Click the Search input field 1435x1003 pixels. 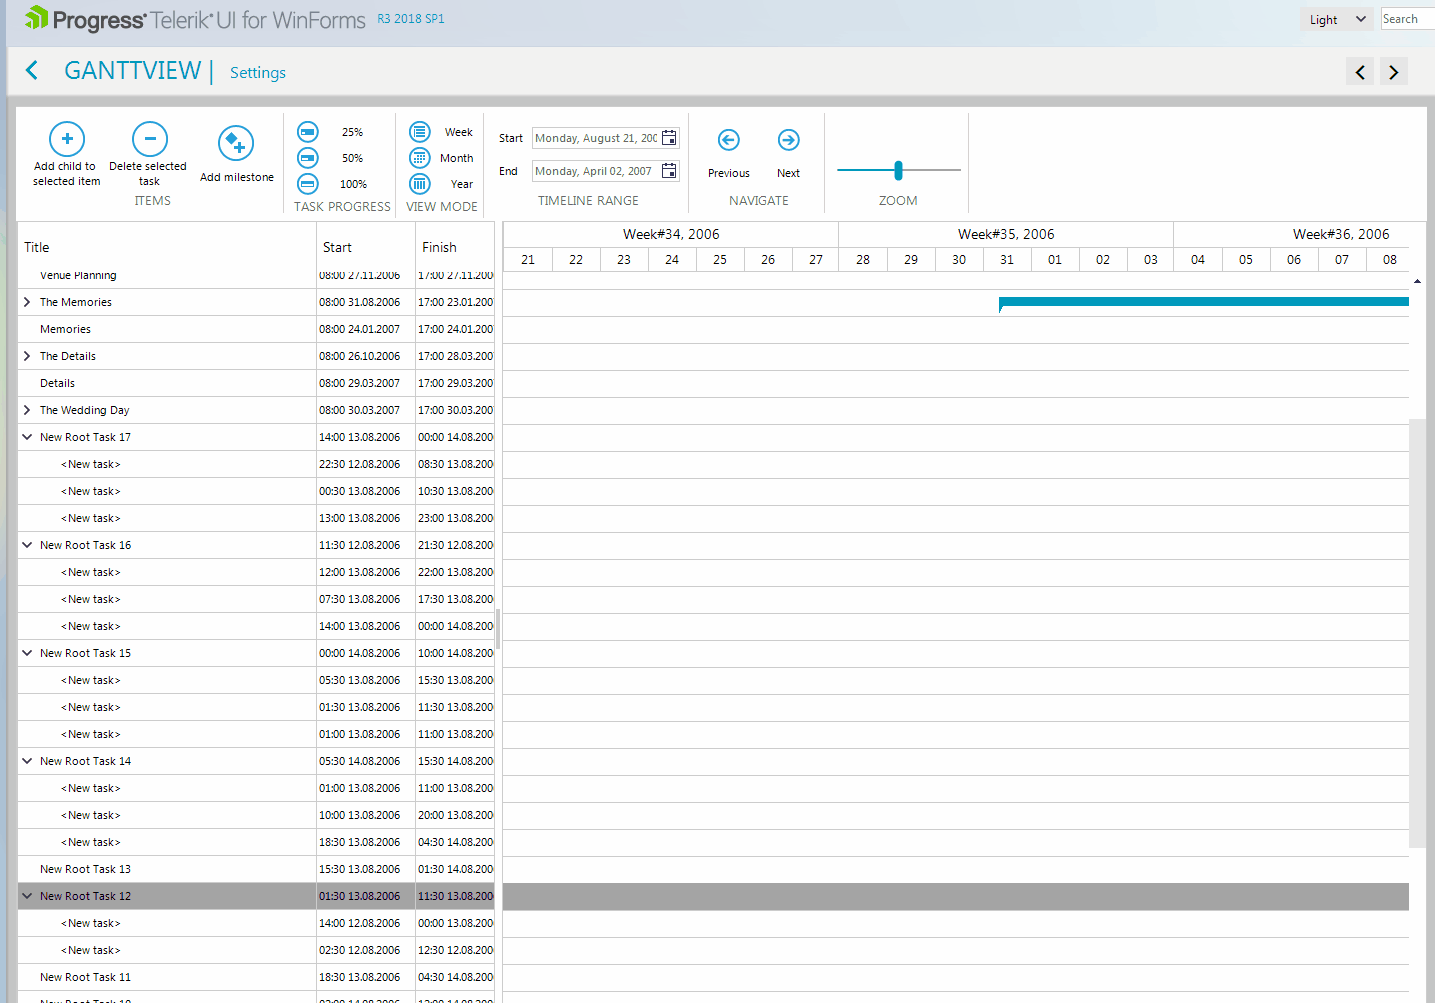(1406, 19)
